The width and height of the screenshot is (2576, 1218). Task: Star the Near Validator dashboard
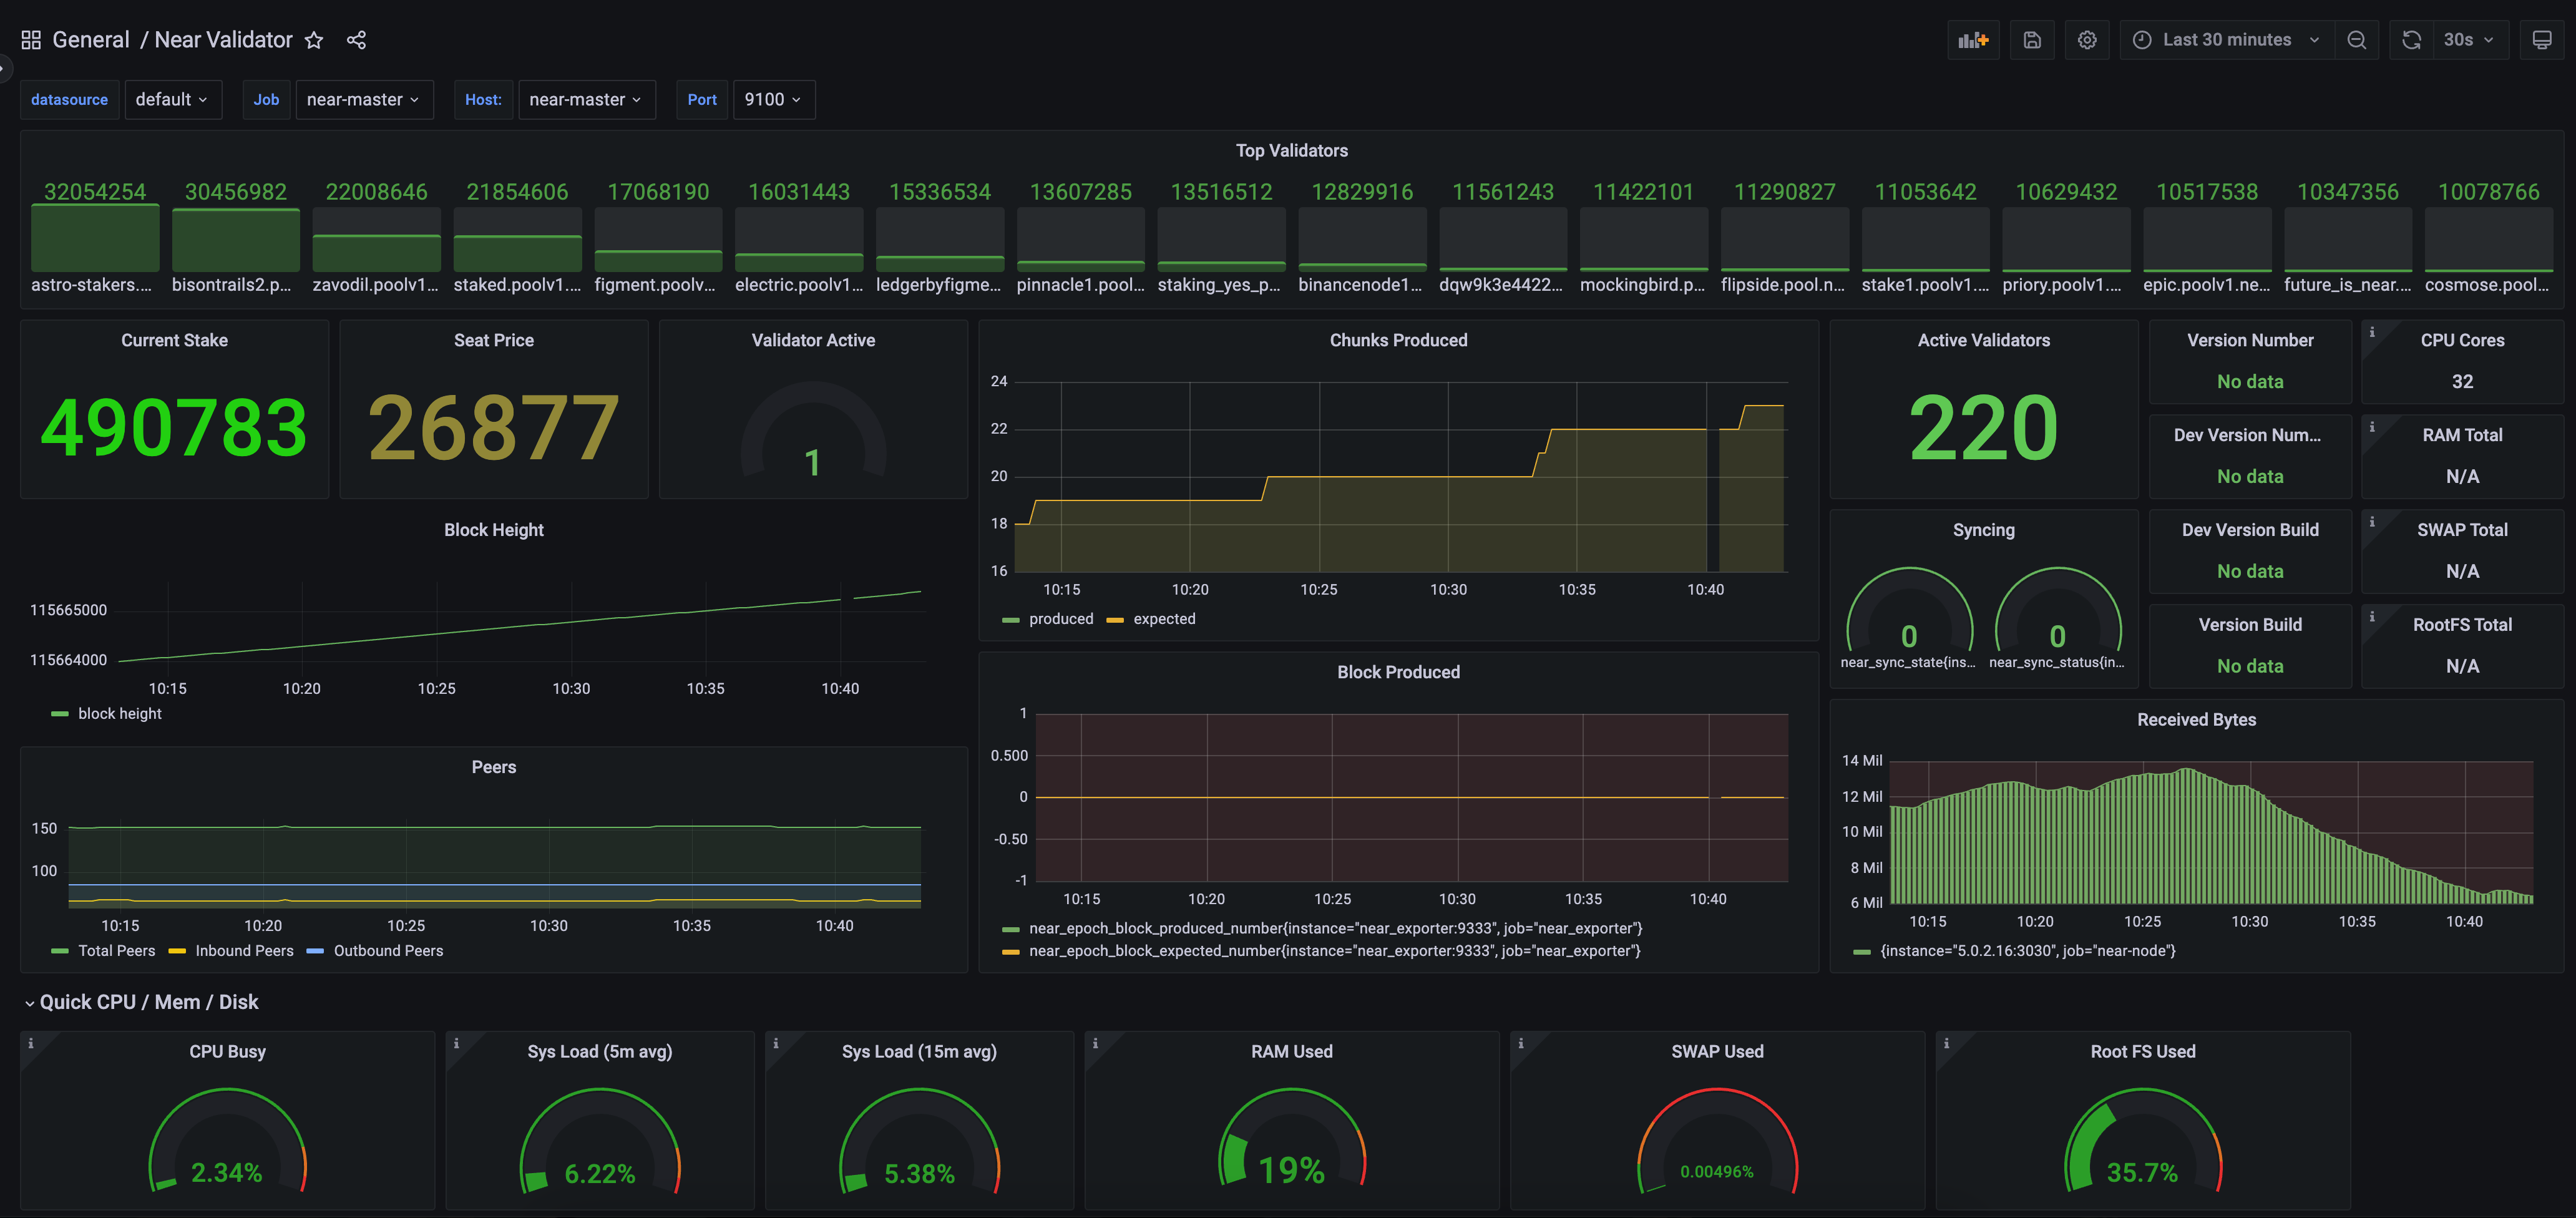314,40
